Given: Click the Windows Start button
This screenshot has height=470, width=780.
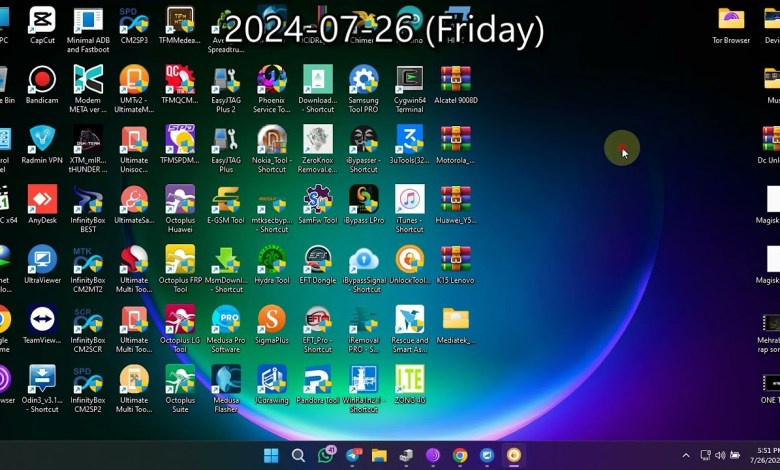Looking at the screenshot, I should (271, 455).
